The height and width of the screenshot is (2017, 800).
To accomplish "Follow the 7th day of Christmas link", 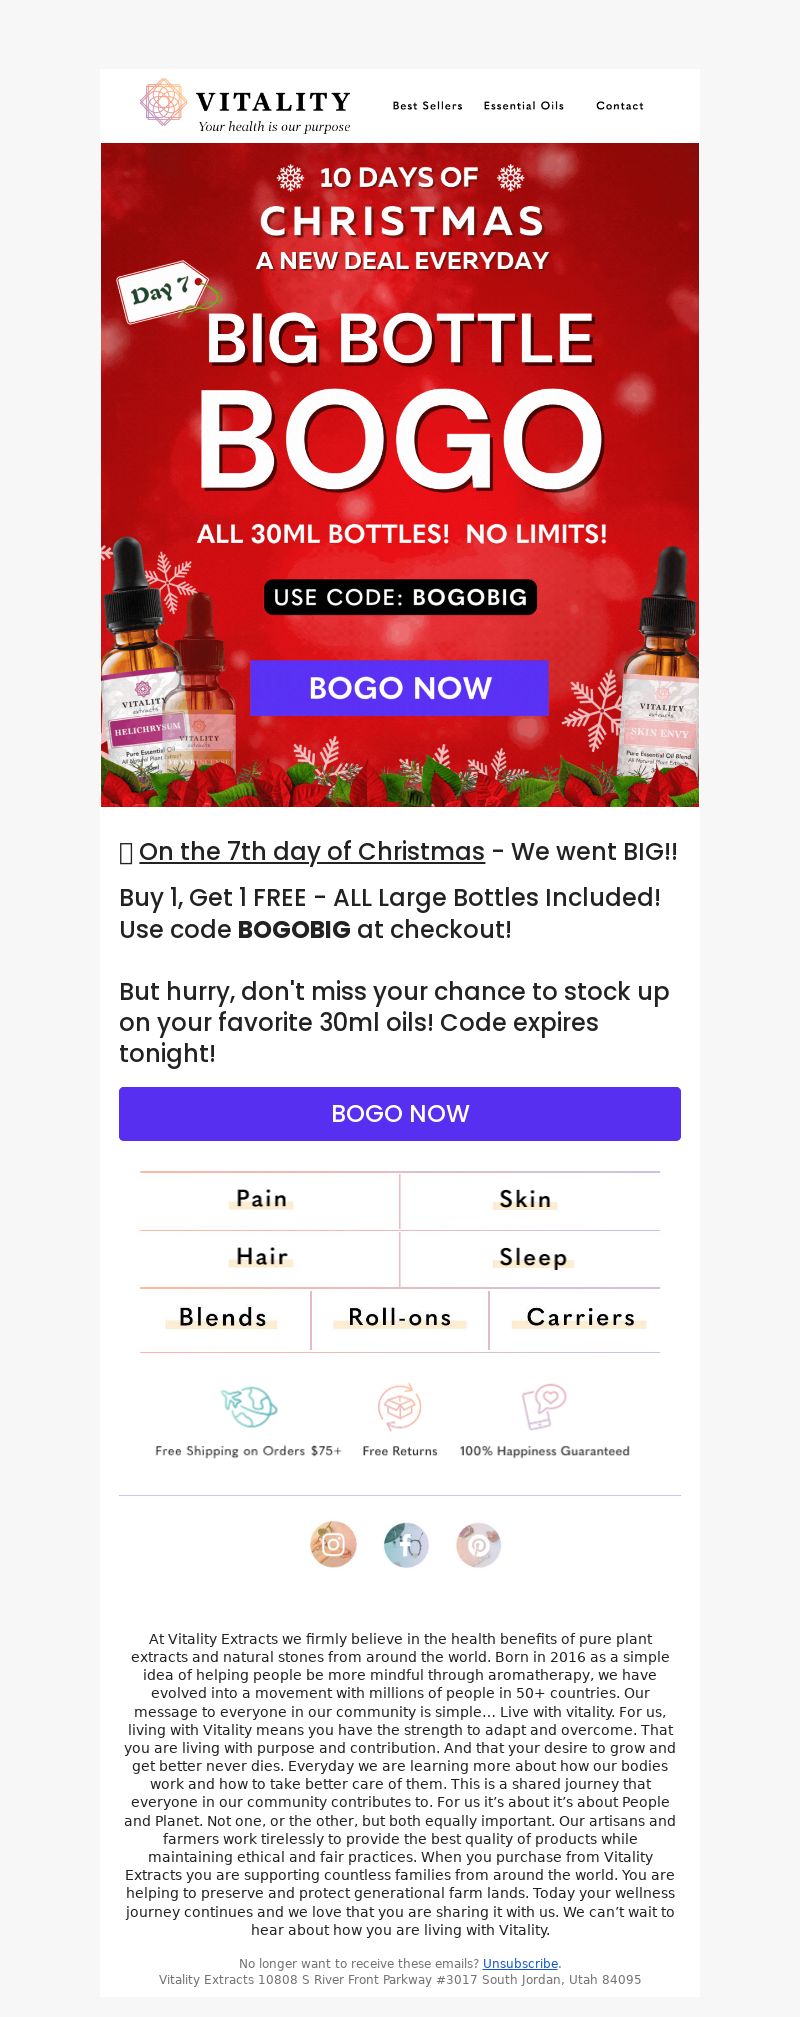I will (x=312, y=851).
